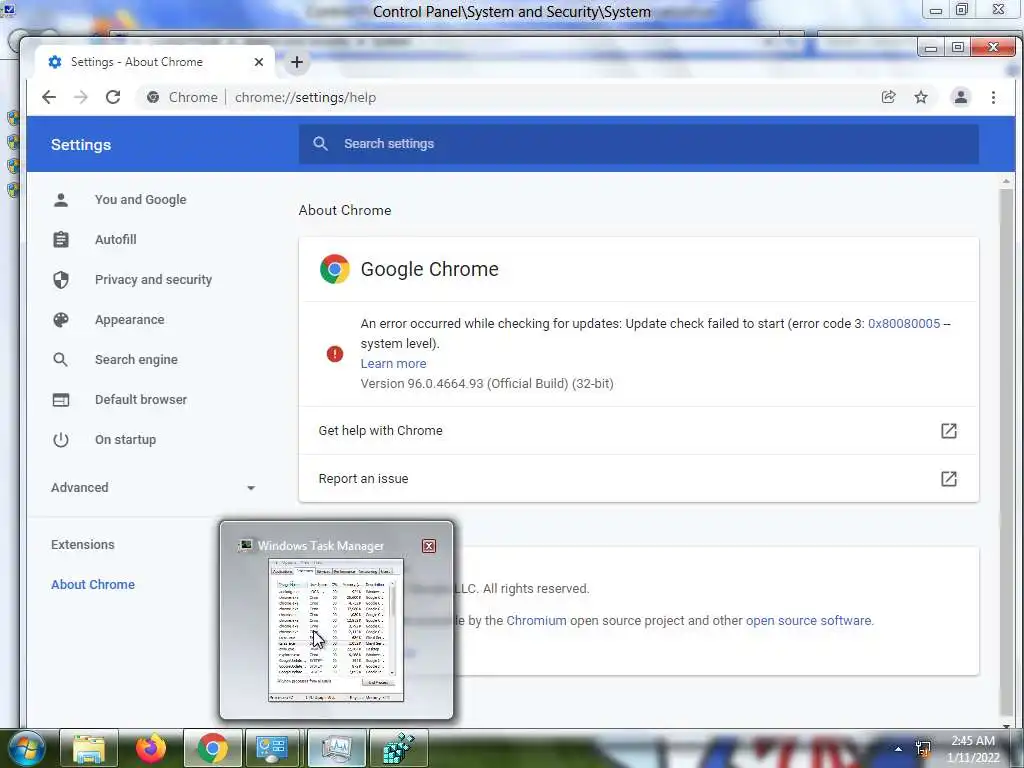Click Get help with Chrome row

click(639, 431)
